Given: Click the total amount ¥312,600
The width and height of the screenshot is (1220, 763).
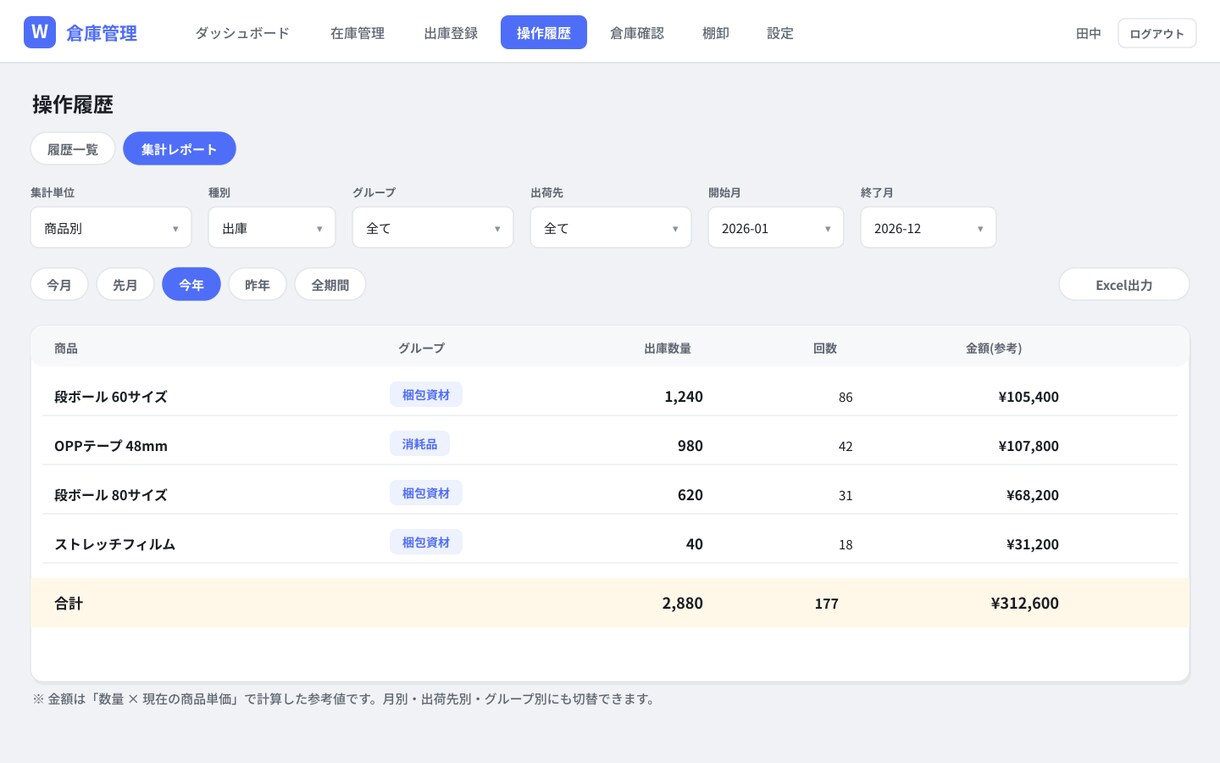Looking at the screenshot, I should click(1025, 603).
